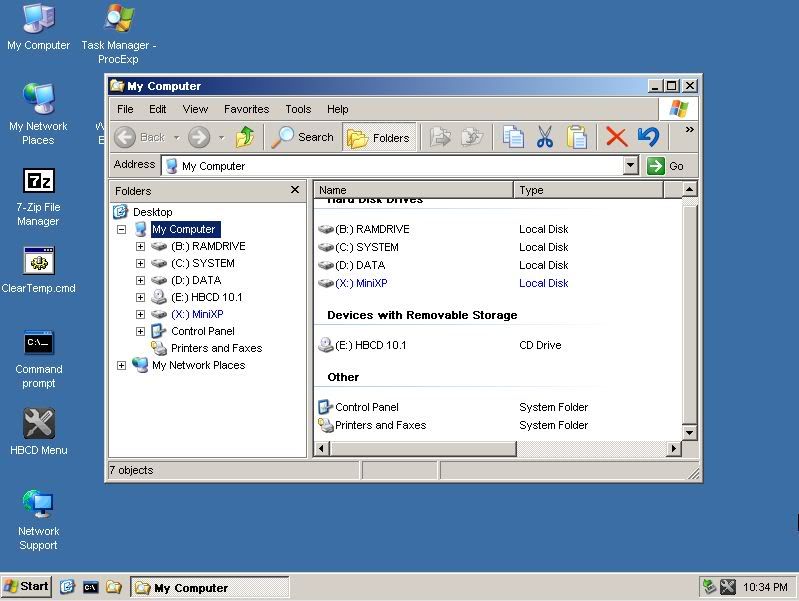The image size is (799, 601).
Task: Click the green Go button
Action: tap(665, 166)
